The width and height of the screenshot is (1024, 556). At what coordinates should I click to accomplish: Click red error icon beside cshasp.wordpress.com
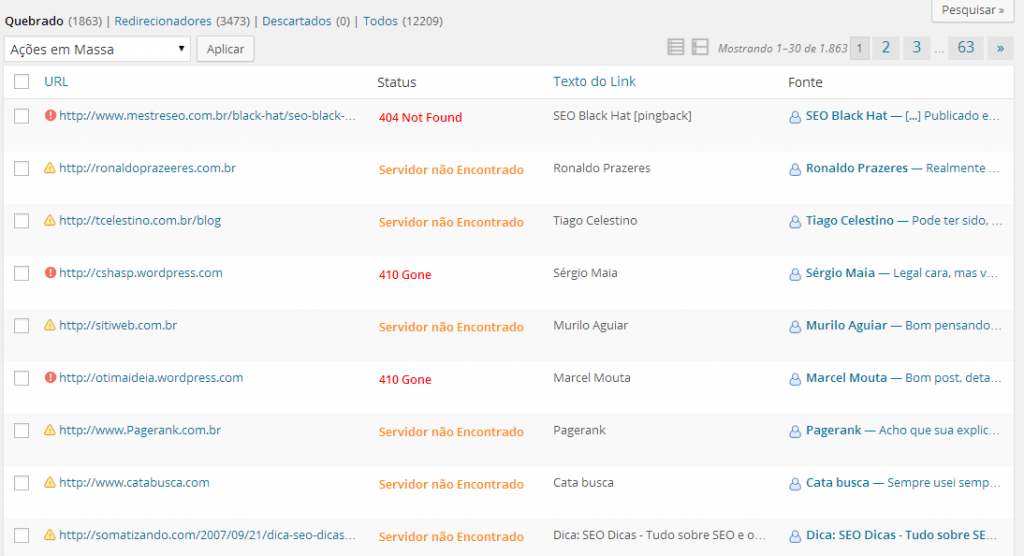50,273
